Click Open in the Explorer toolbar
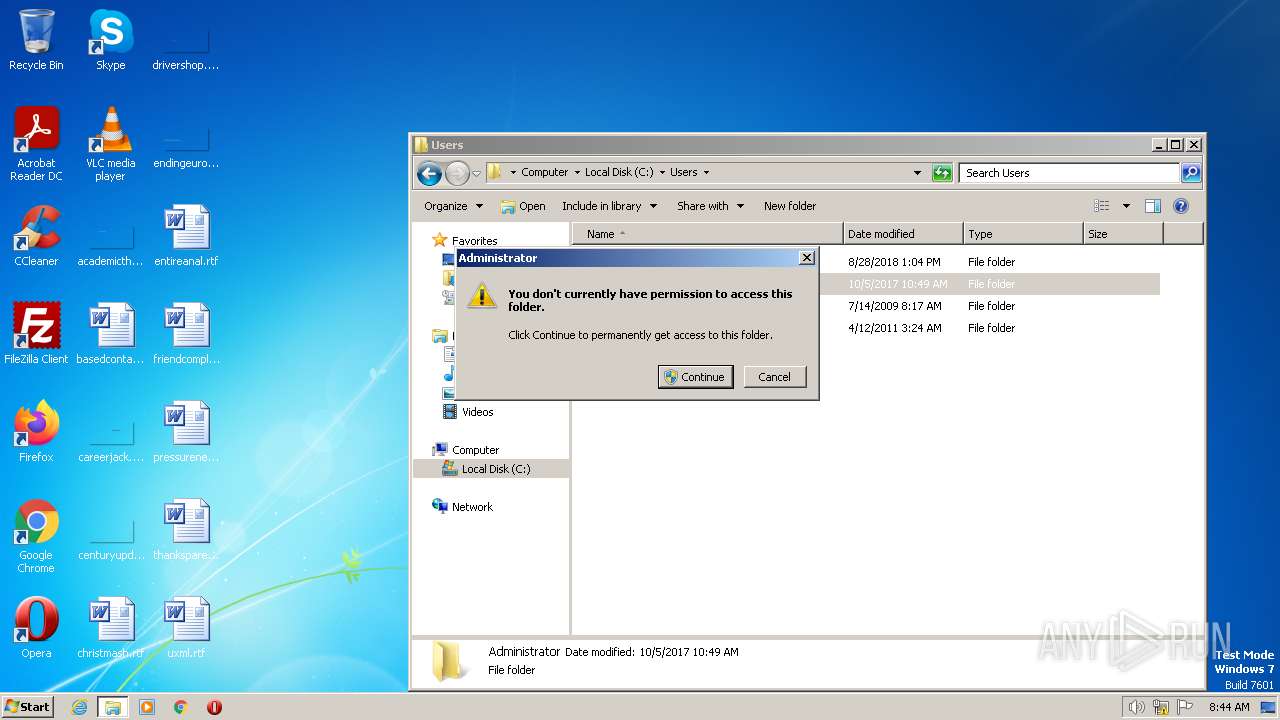Screen dimensions: 1280x720 point(523,206)
